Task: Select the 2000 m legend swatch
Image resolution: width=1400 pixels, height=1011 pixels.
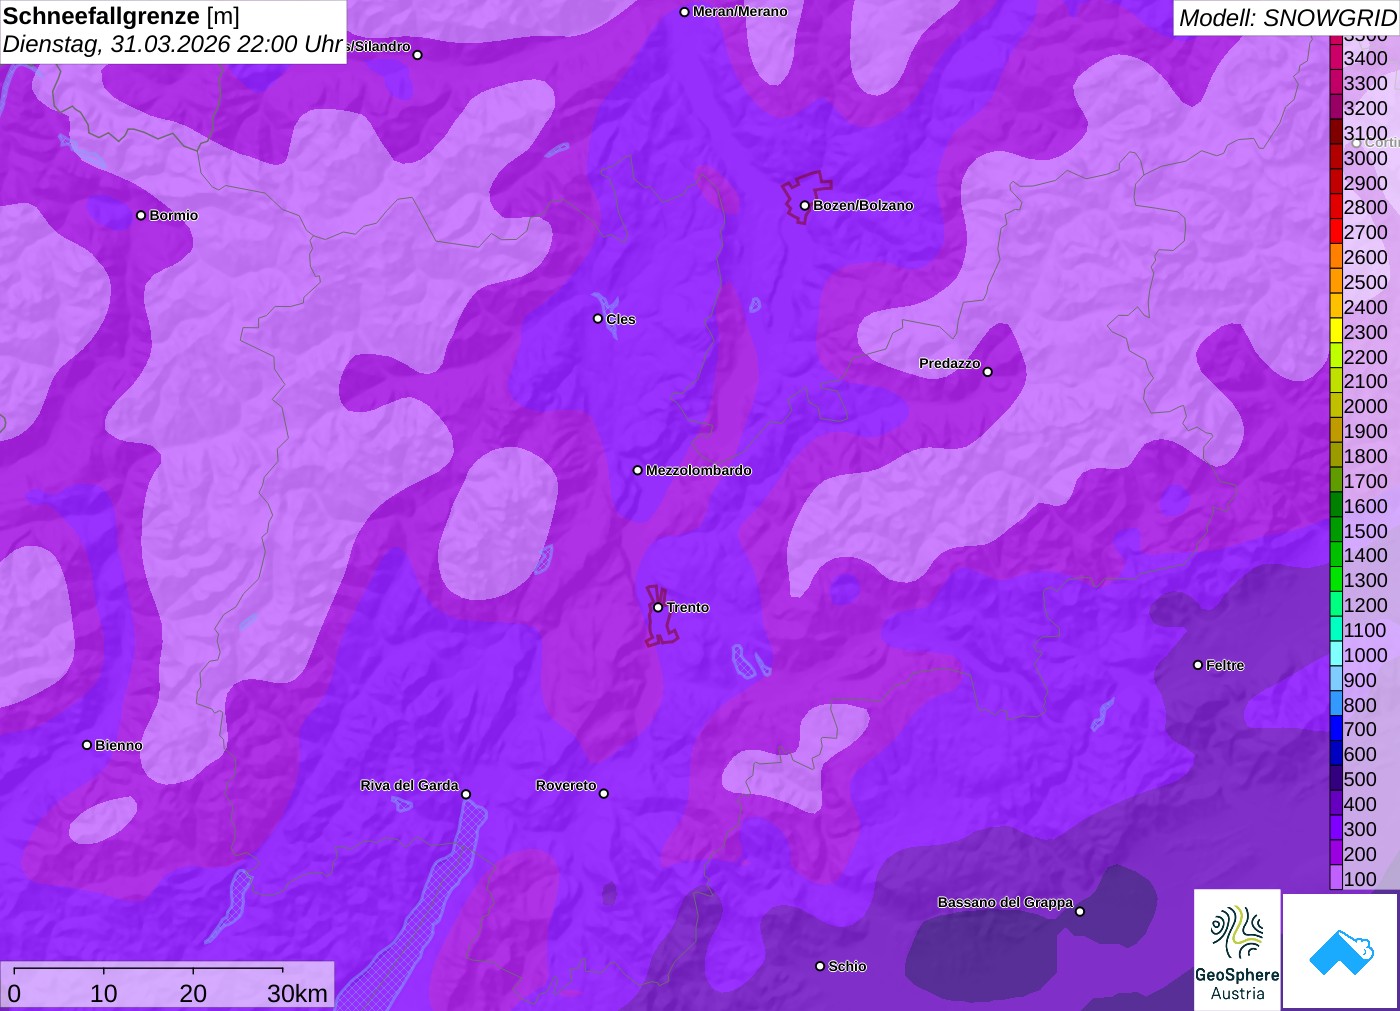Action: (1336, 406)
